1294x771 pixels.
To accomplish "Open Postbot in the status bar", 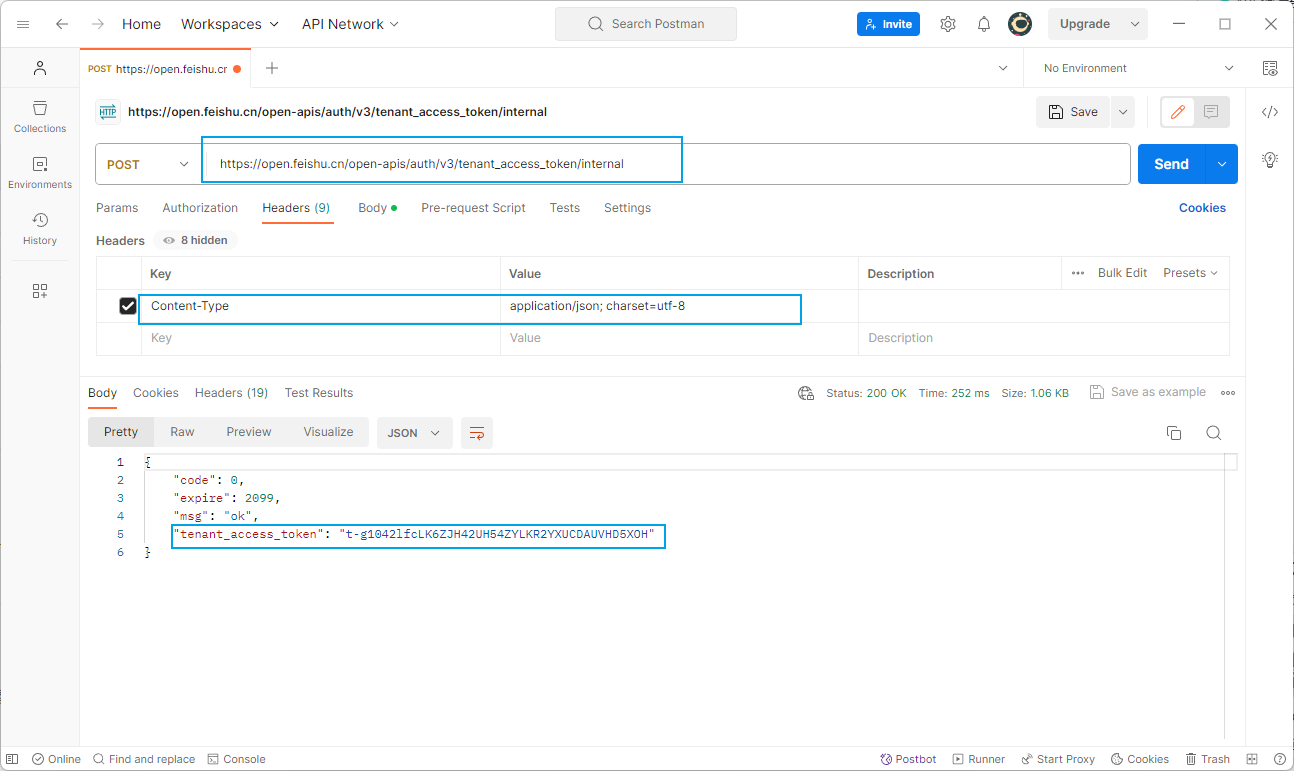I will 908,759.
